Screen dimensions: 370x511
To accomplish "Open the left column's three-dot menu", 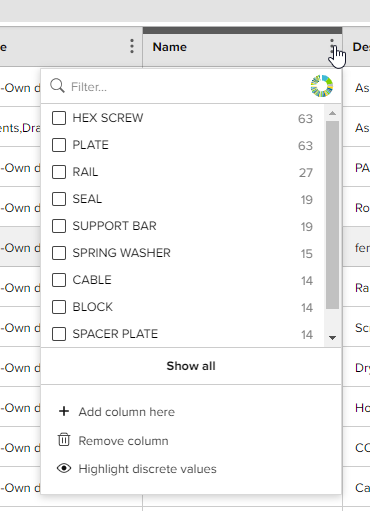I will (x=132, y=46).
